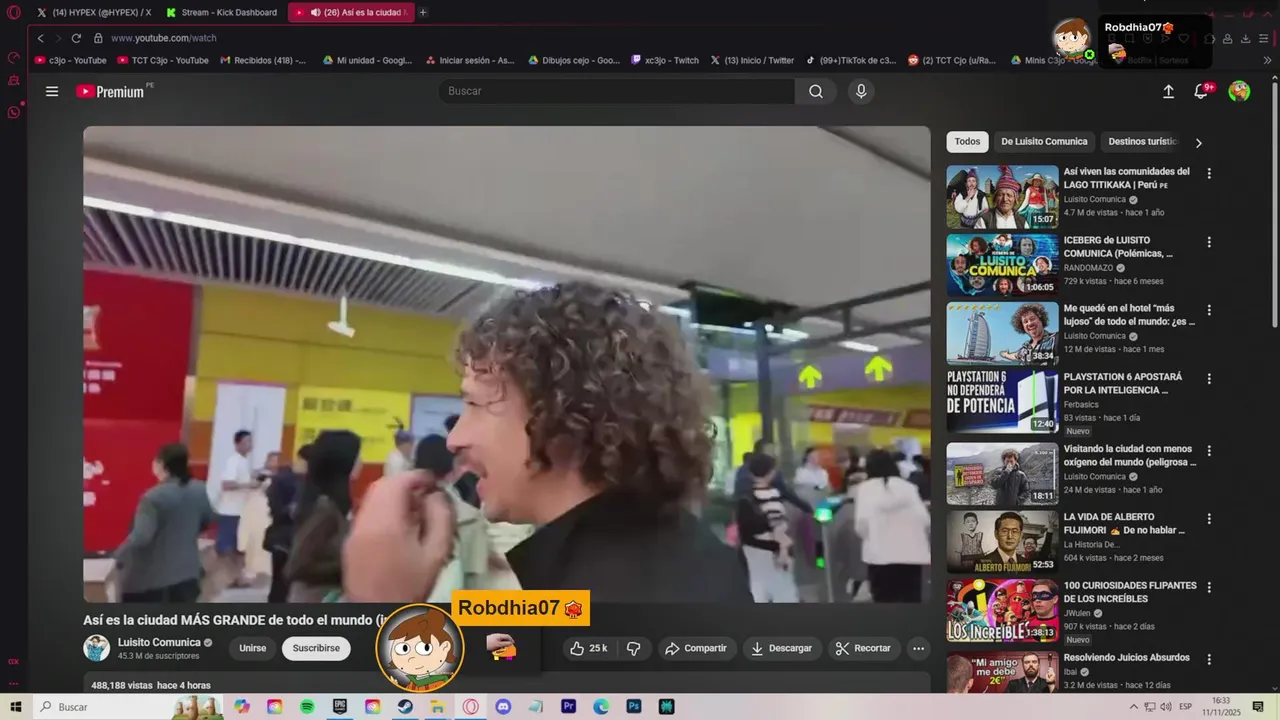
Task: Click the Unirse button
Action: (x=253, y=648)
